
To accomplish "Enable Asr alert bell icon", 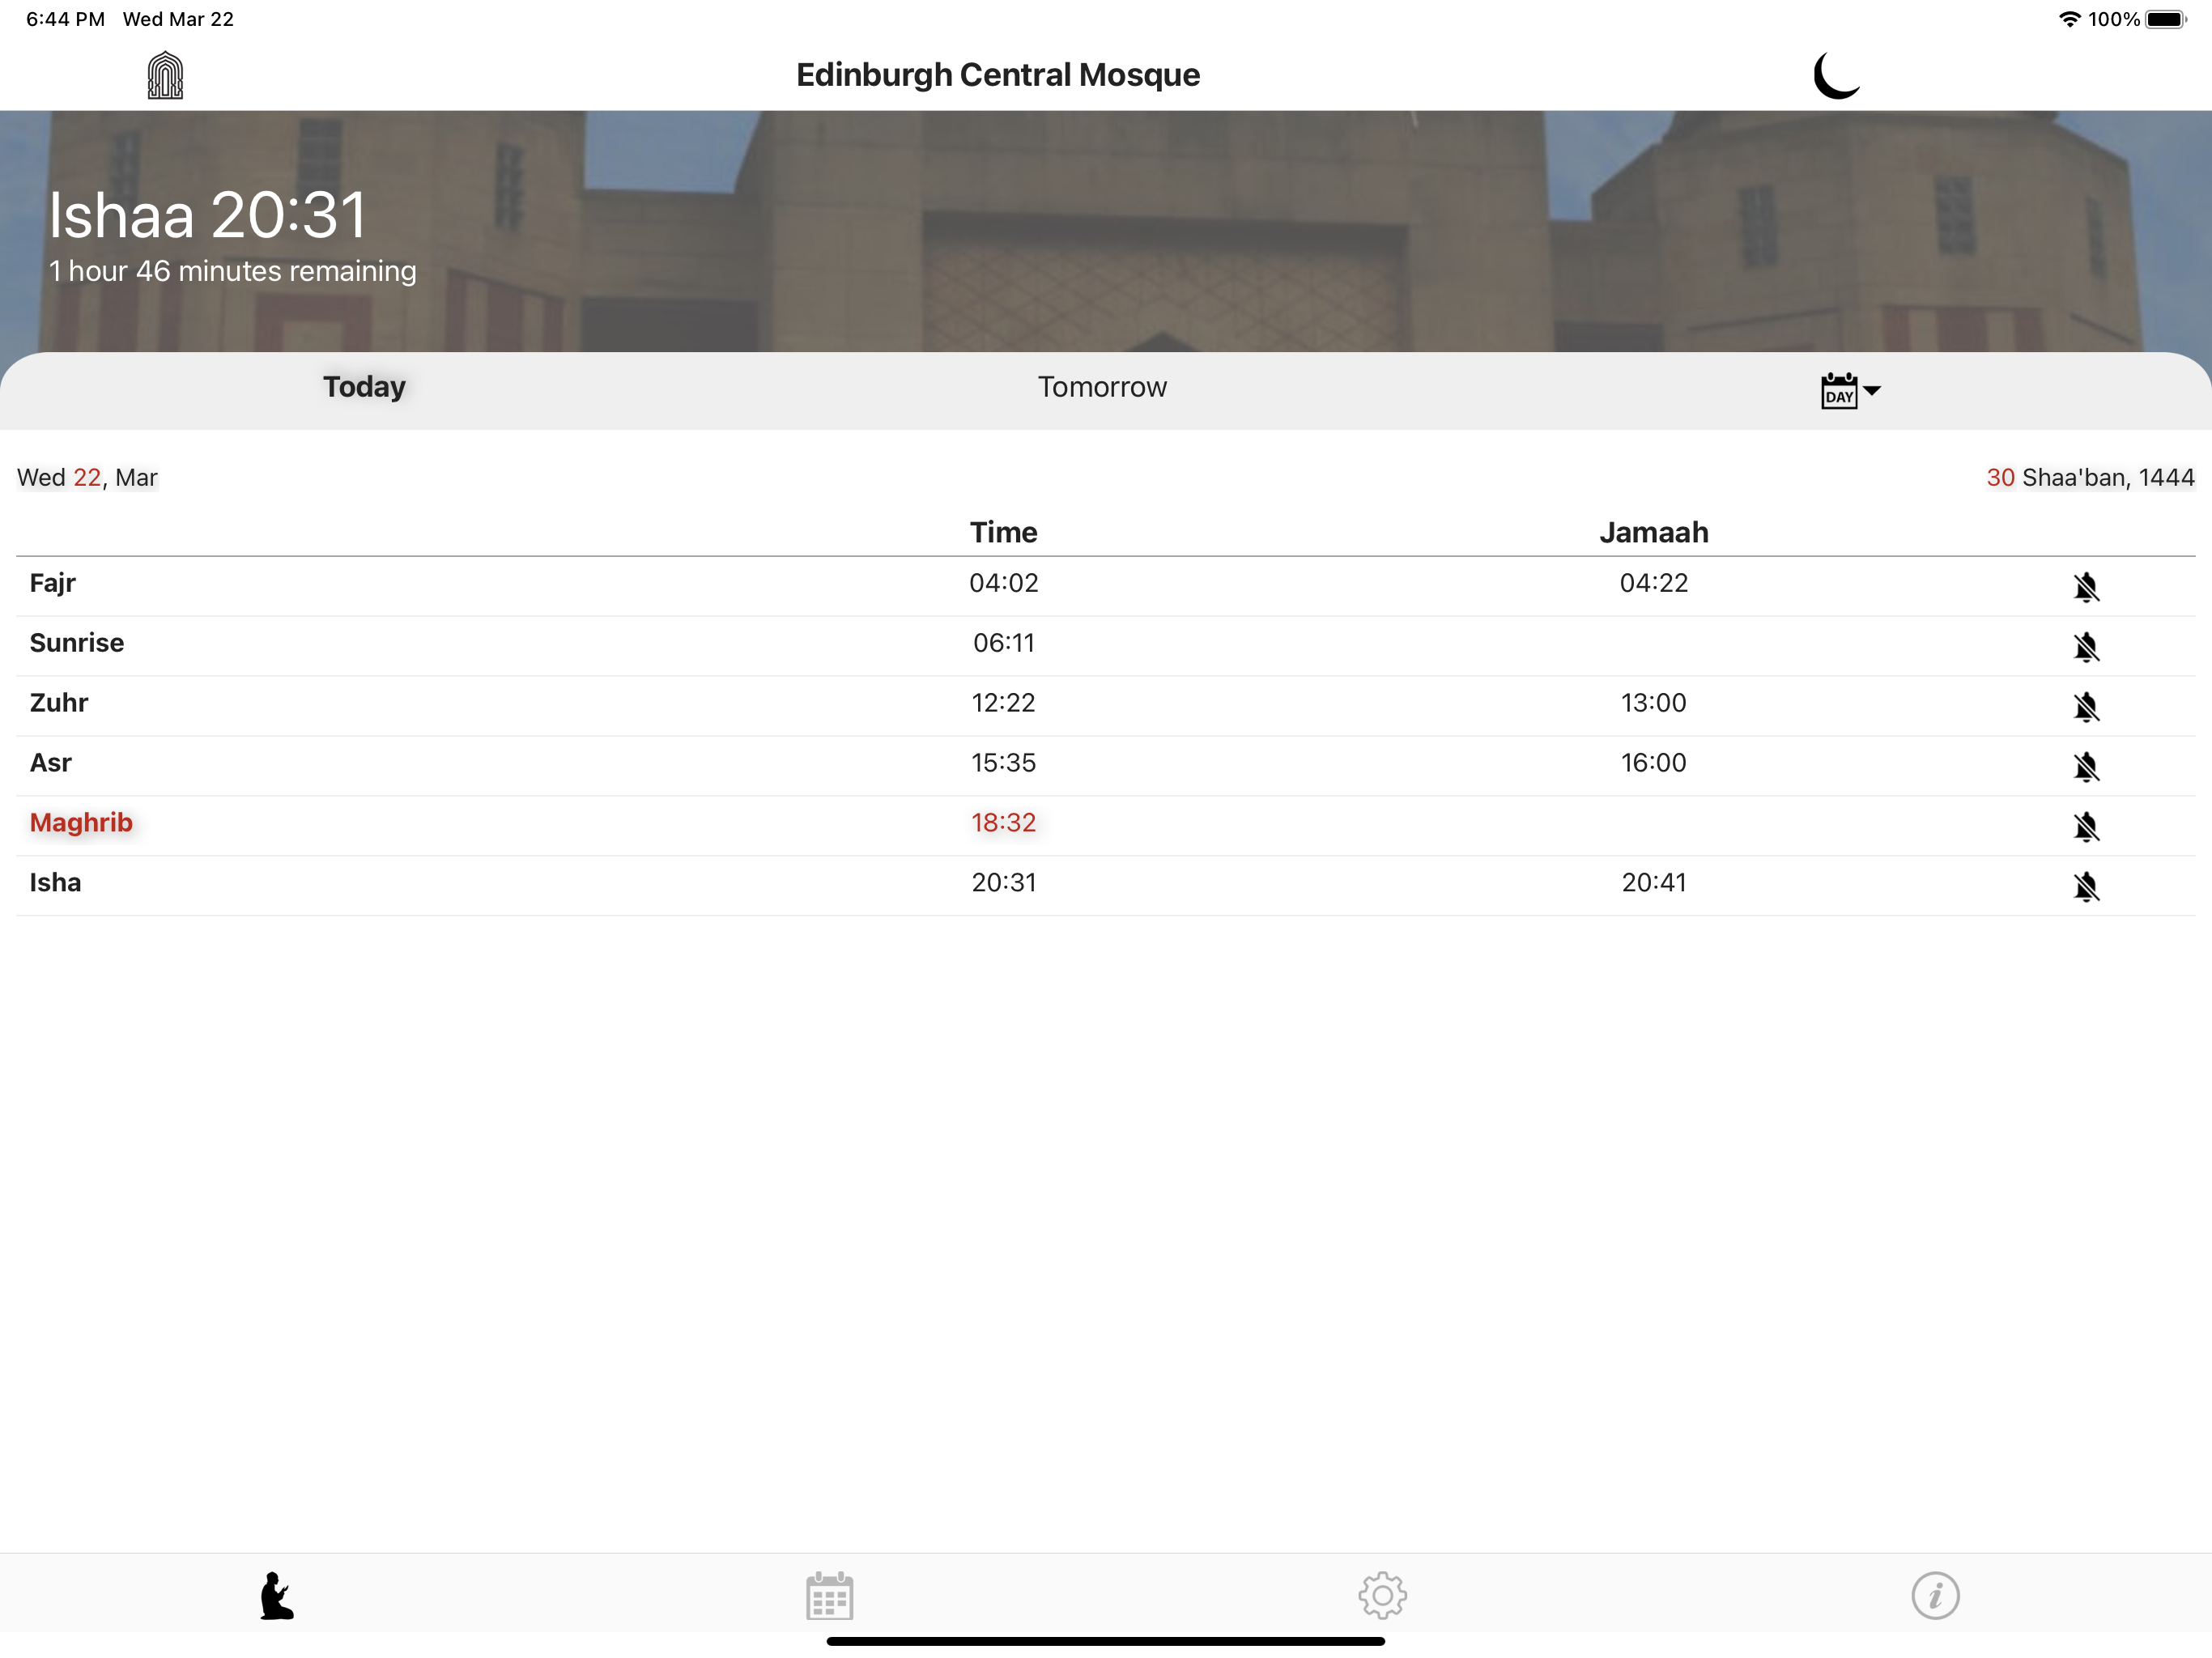I will coord(2085,767).
